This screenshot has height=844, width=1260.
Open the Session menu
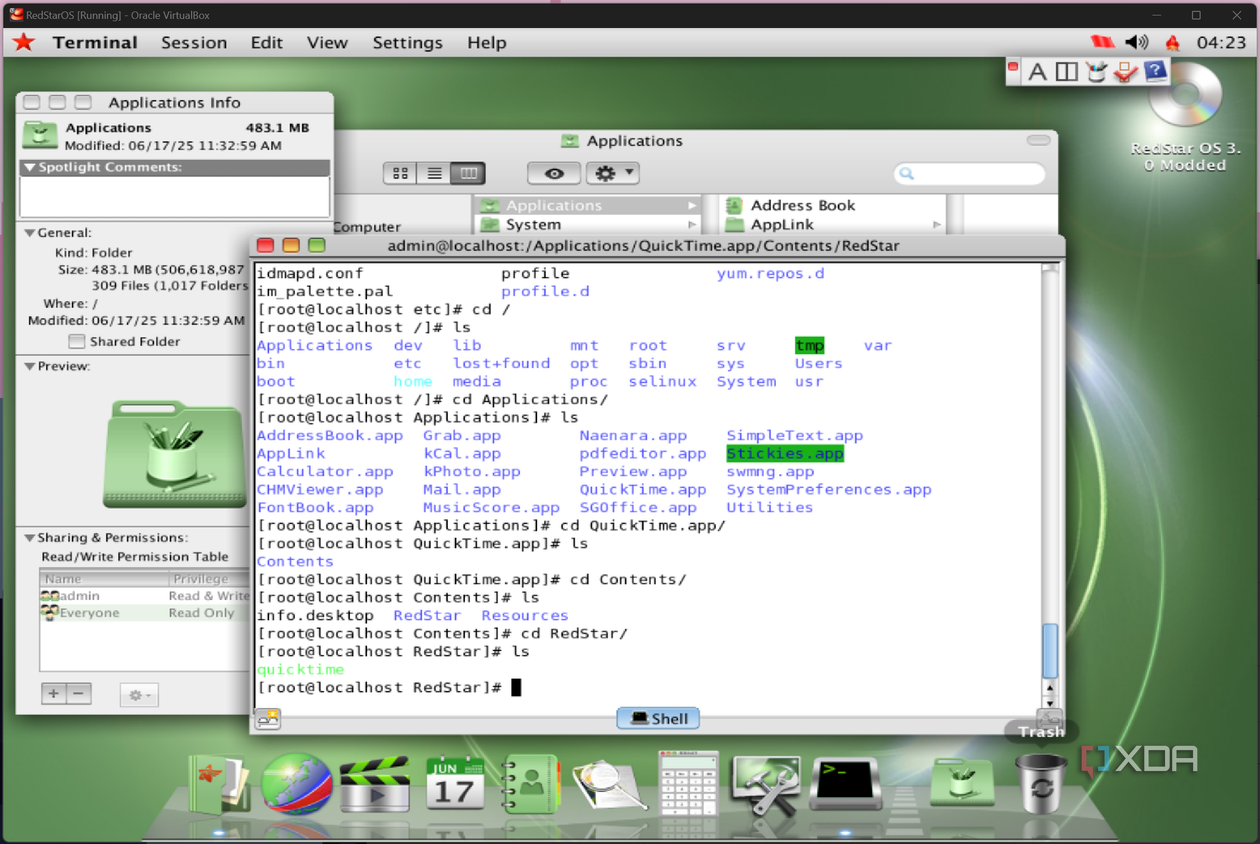pyautogui.click(x=194, y=42)
